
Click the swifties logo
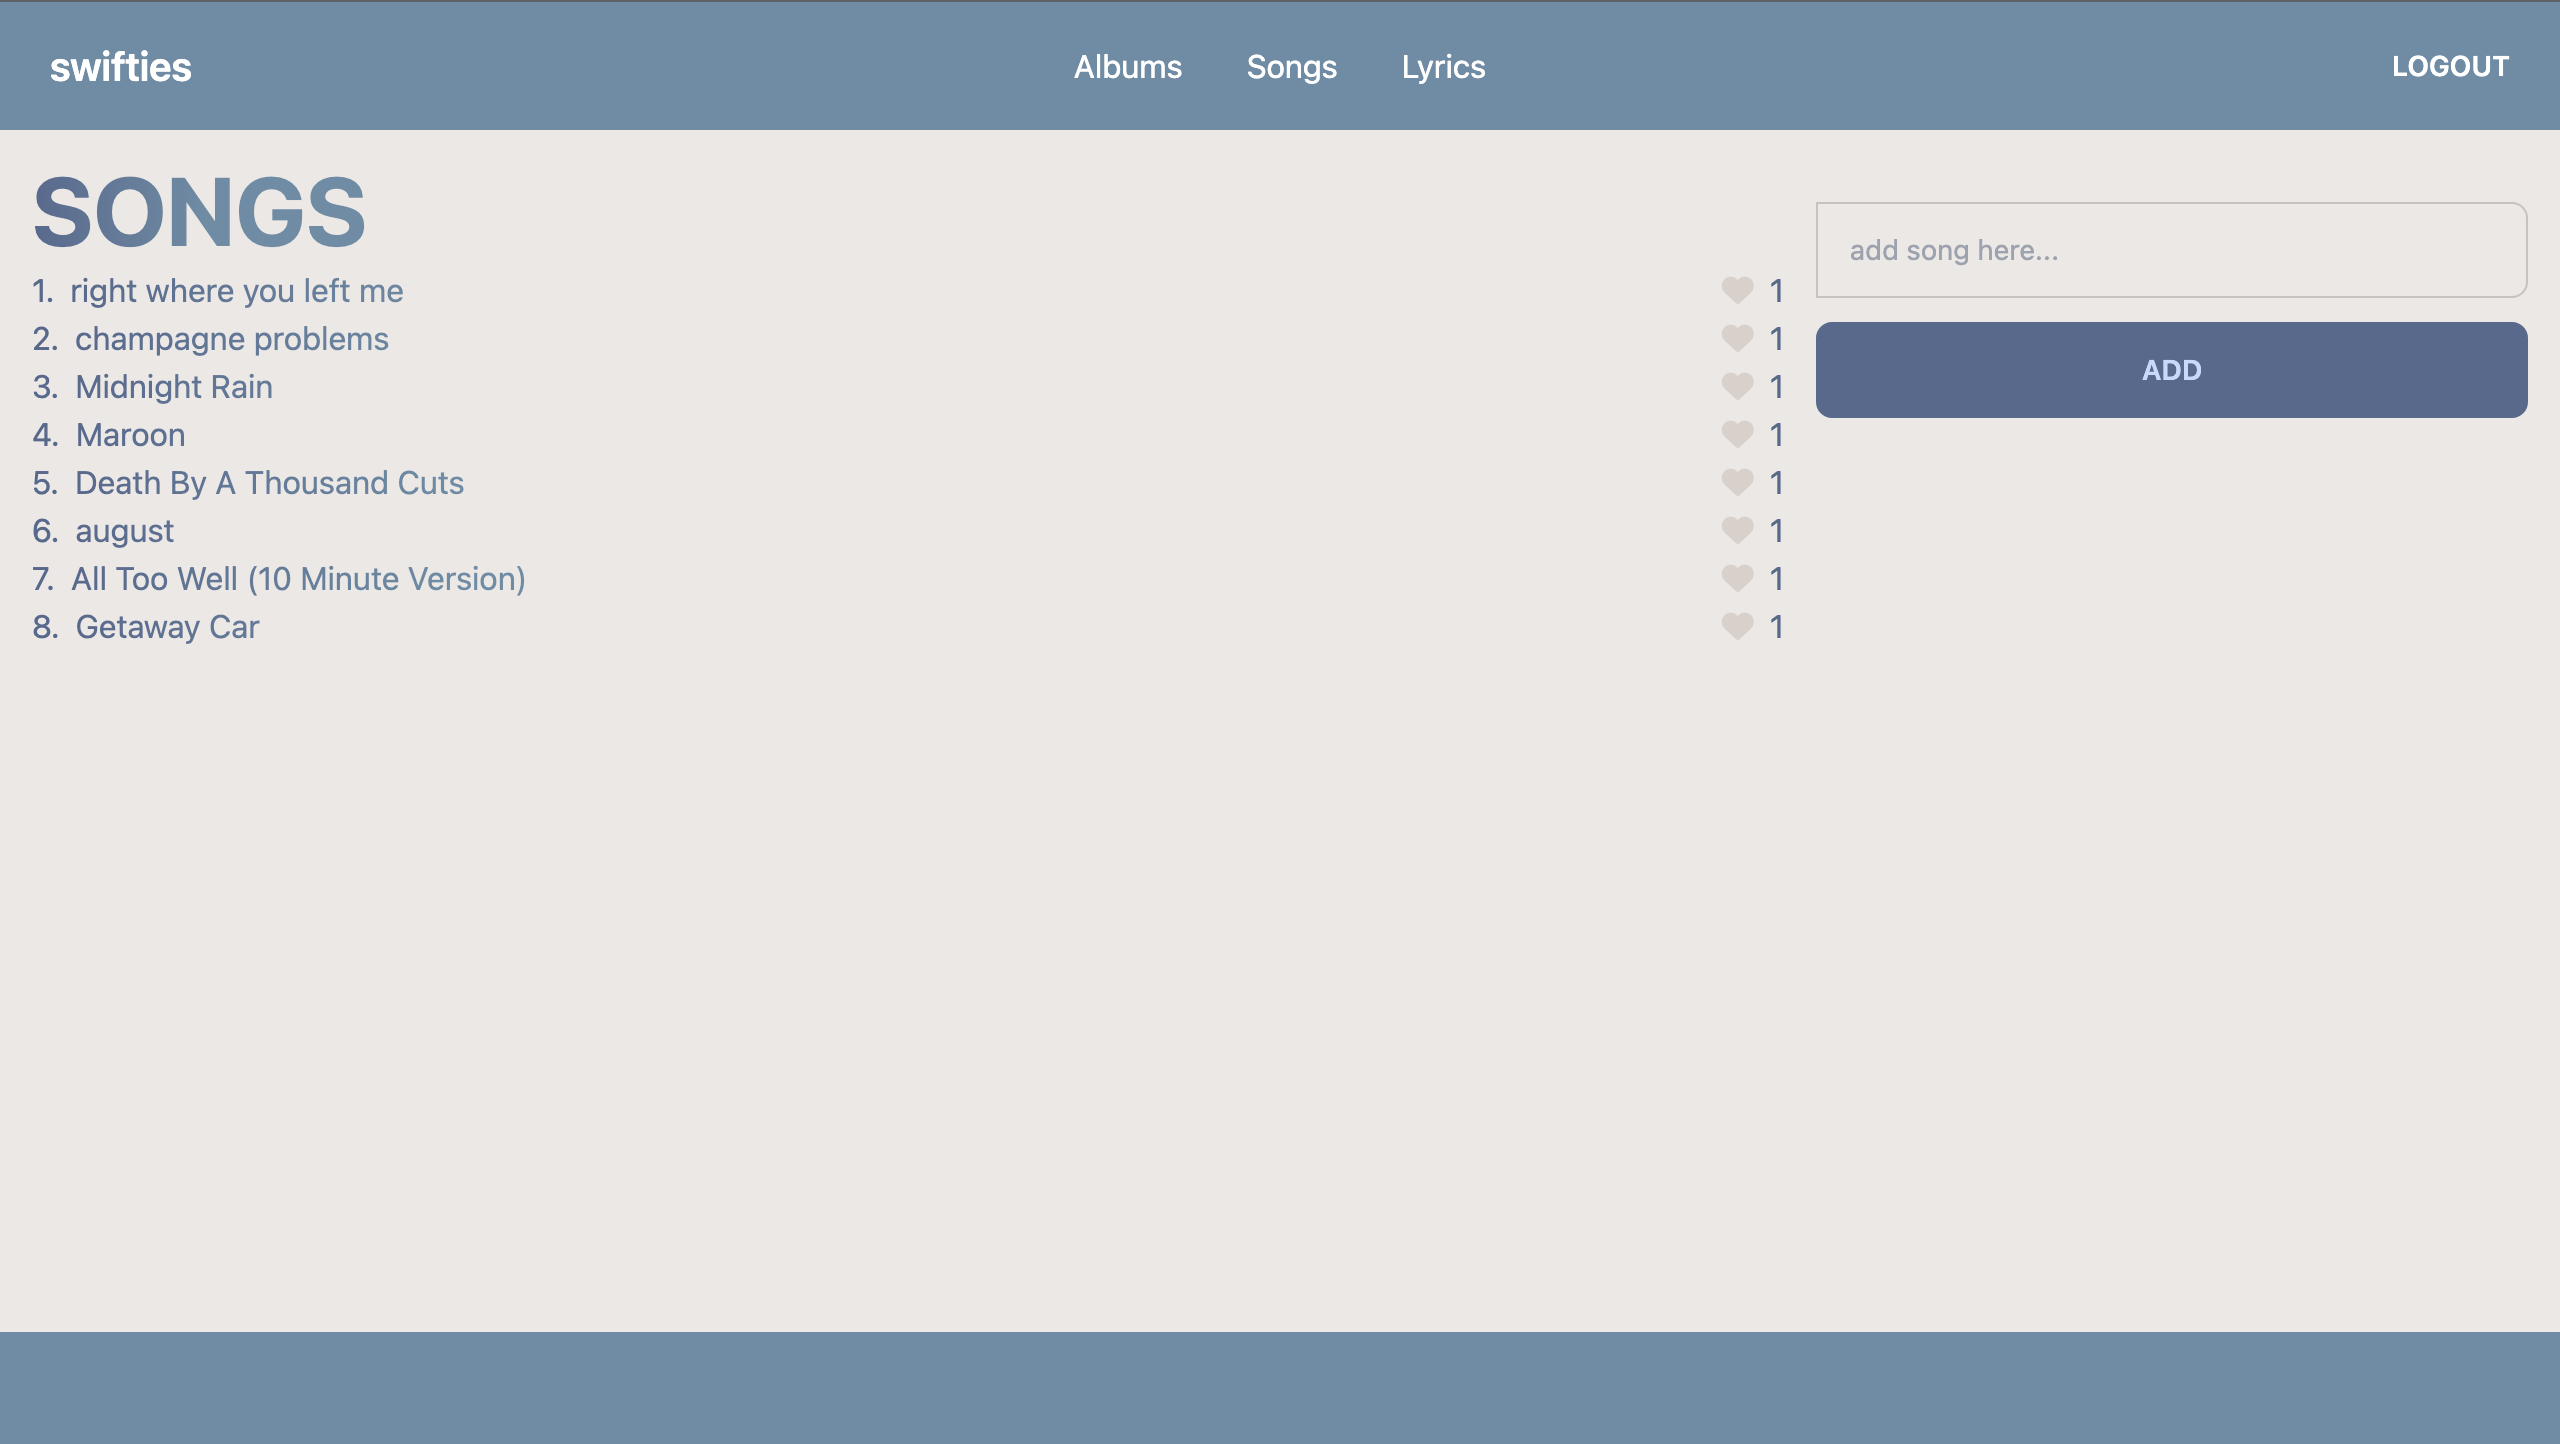tap(119, 66)
